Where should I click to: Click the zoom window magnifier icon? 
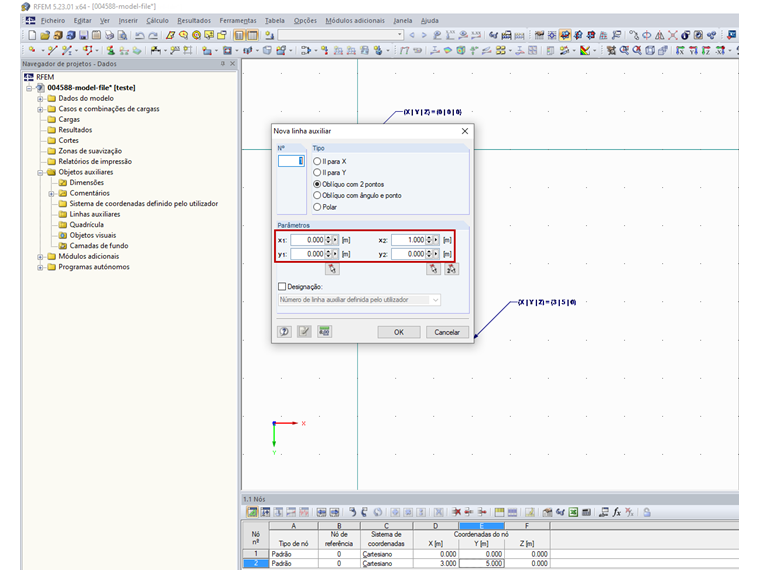pyautogui.click(x=624, y=50)
